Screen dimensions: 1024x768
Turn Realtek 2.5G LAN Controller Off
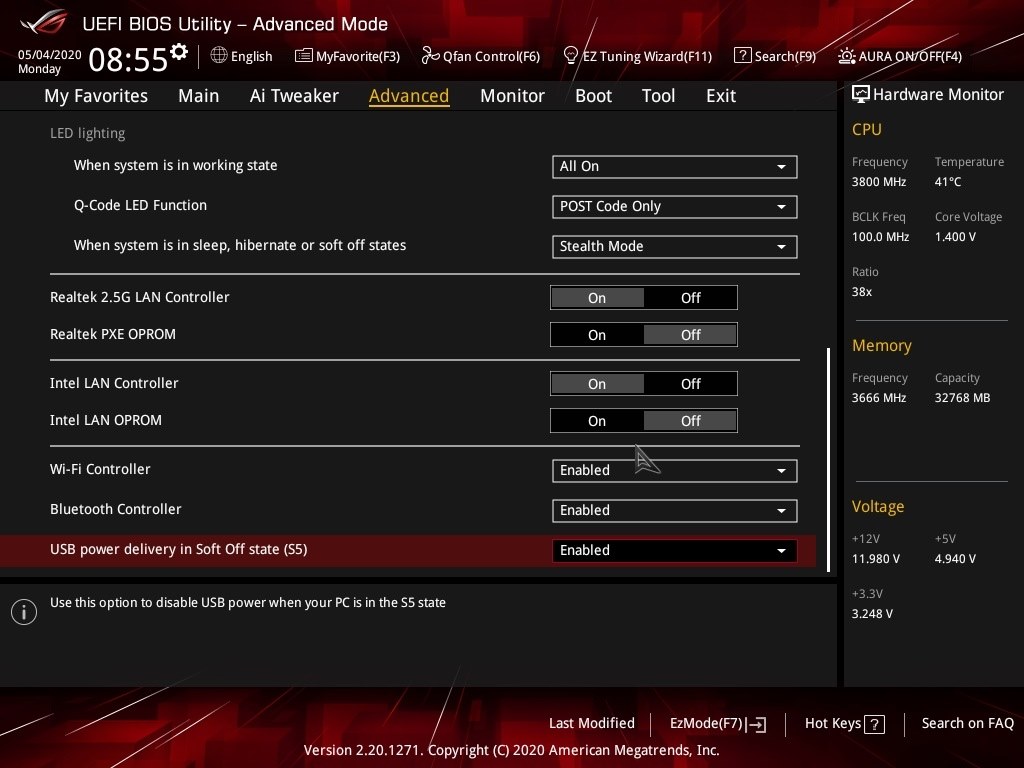pos(690,298)
